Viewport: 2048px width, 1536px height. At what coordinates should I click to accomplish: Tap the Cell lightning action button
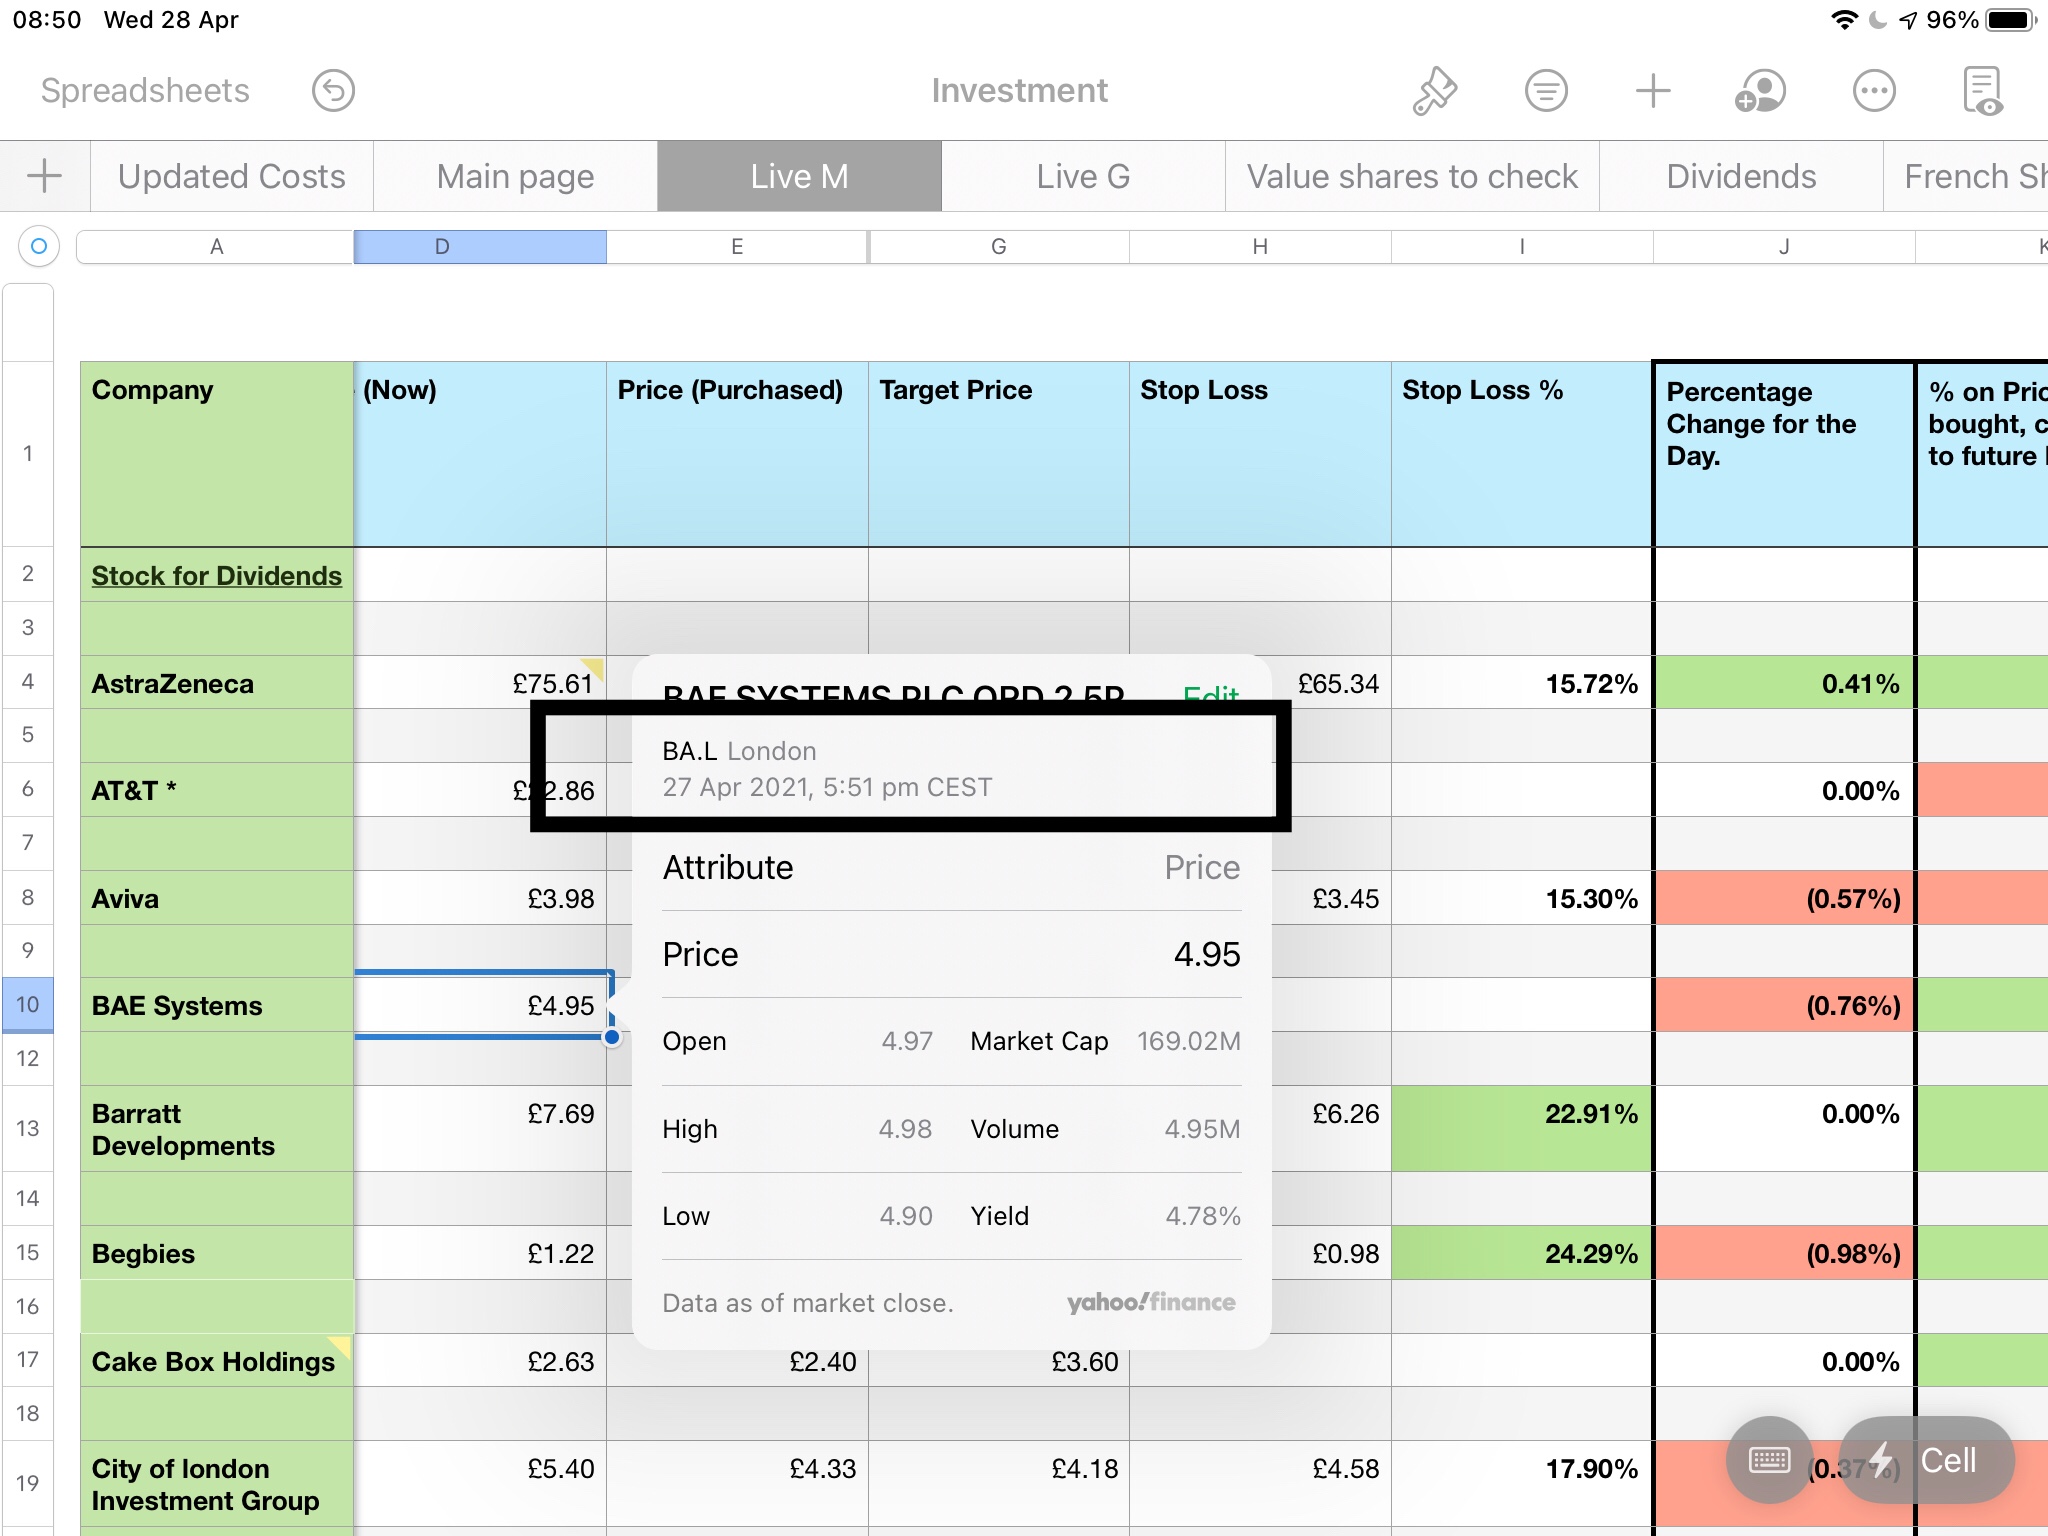click(1926, 1460)
